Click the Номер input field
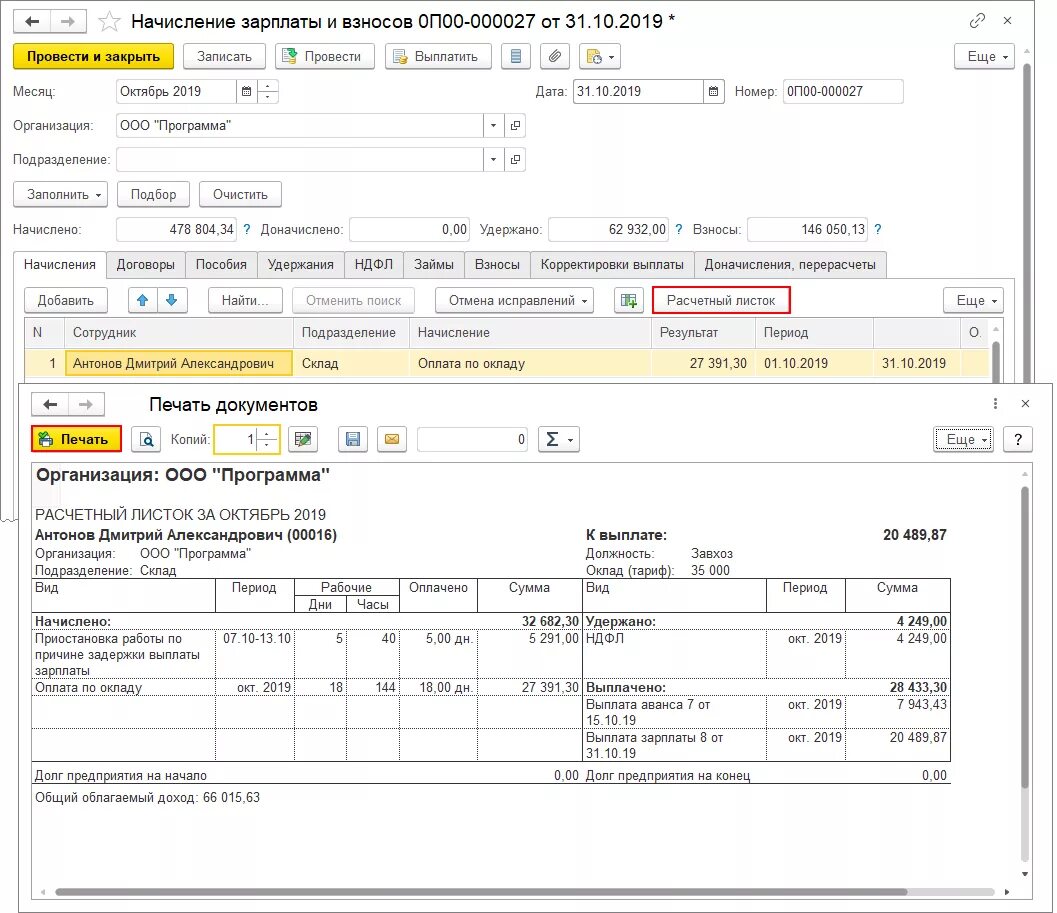1057x913 pixels. tap(843, 92)
